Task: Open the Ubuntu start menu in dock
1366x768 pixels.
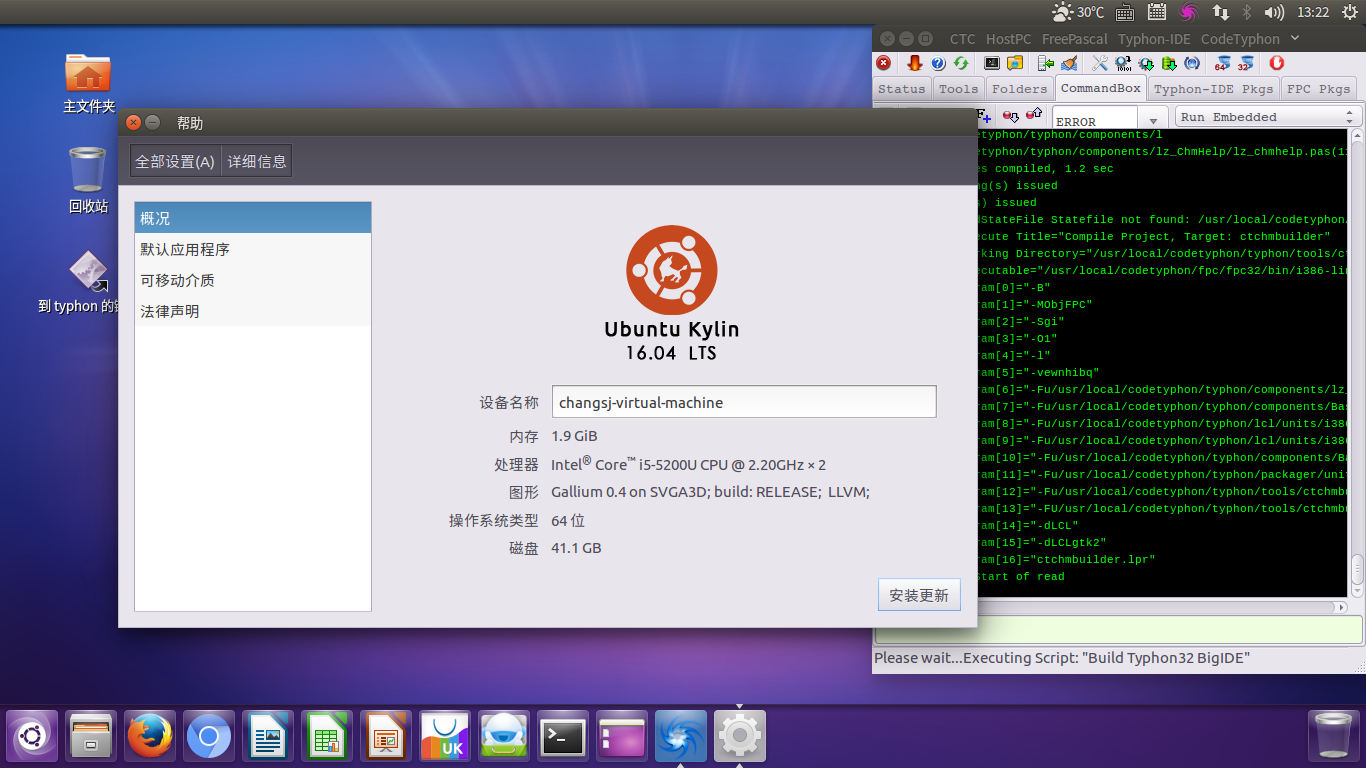Action: point(31,737)
